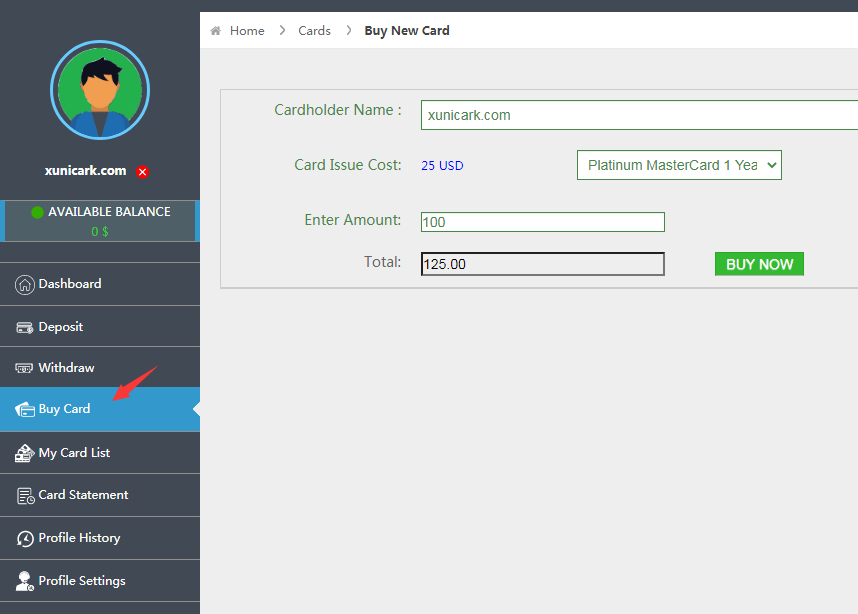858x614 pixels.
Task: Click the red X badge beside username
Action: [x=143, y=172]
